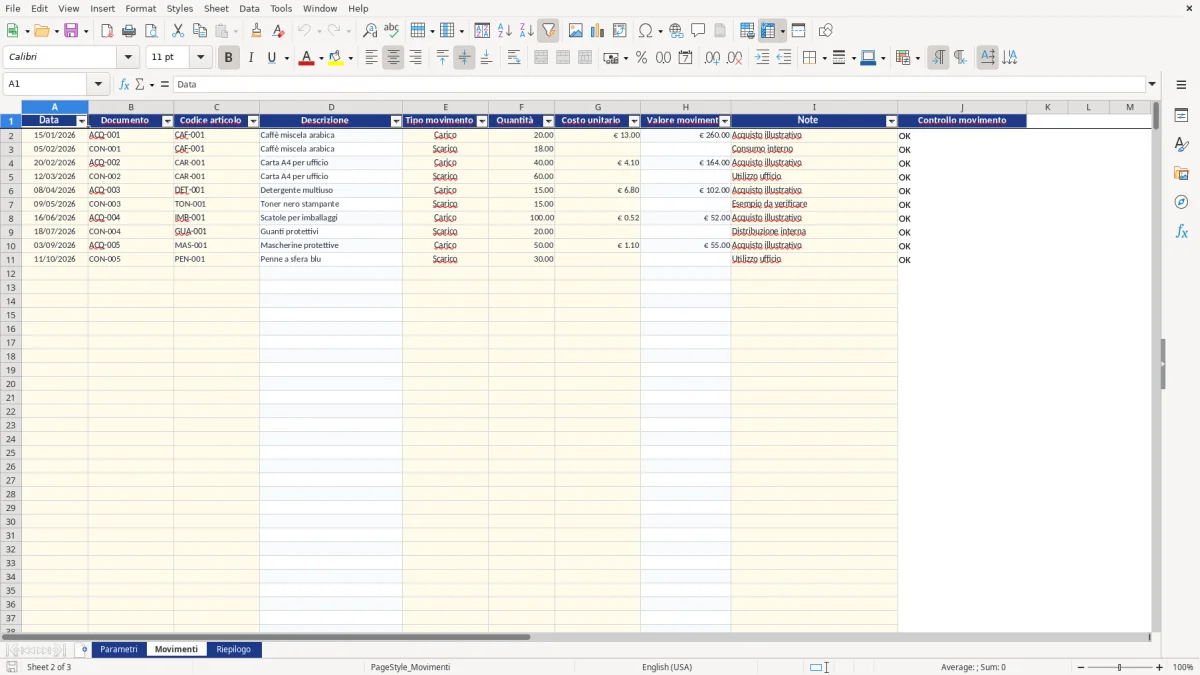Click the Insert Chart icon

tap(598, 31)
